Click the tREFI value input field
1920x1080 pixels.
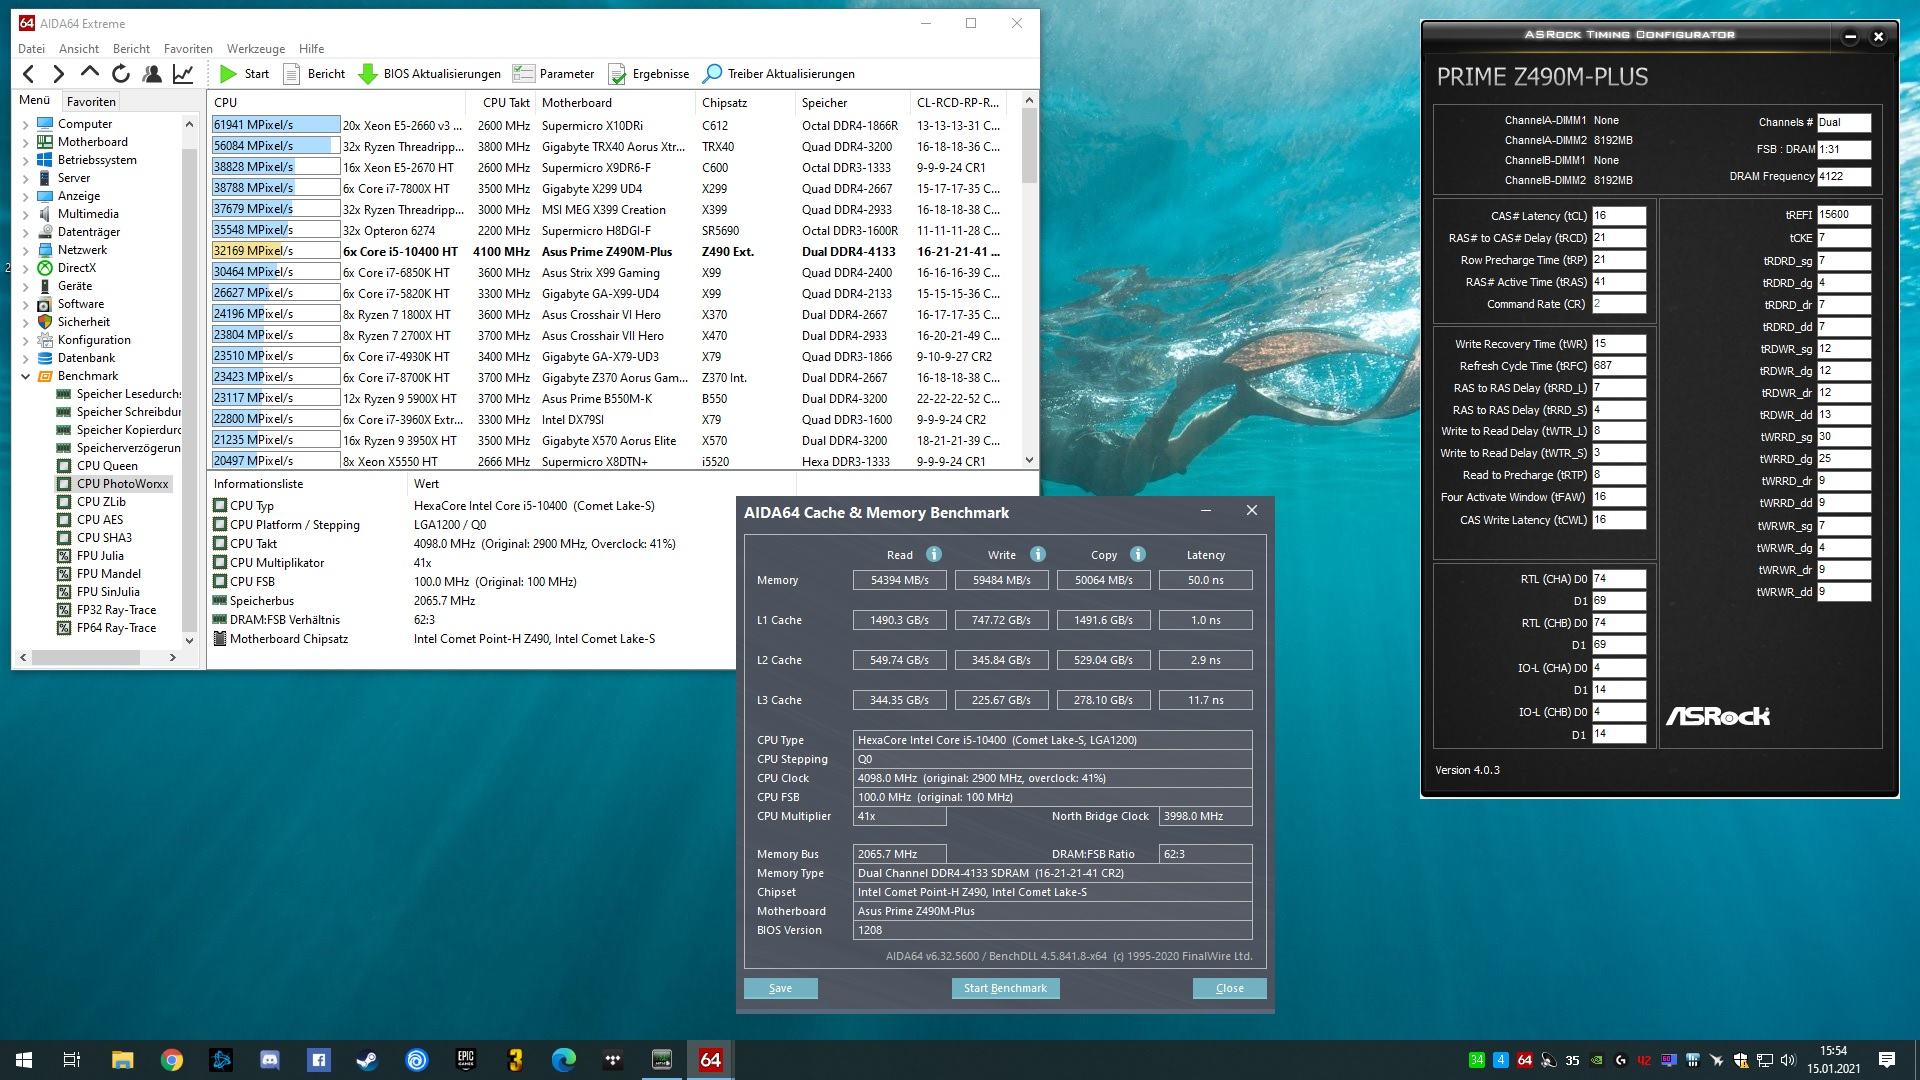tap(1842, 215)
